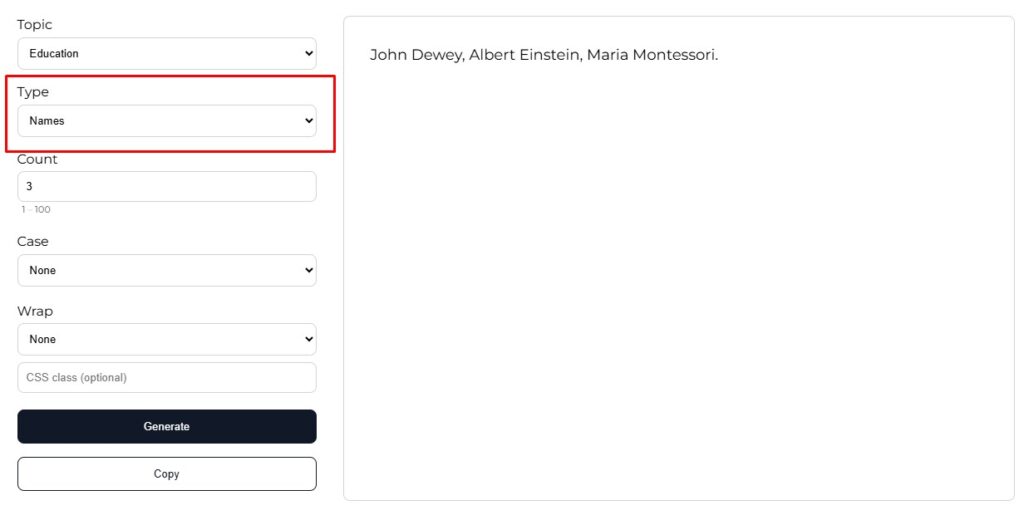Click the chevron arrow on Topic select
This screenshot has width=1024, height=515.
[308, 53]
